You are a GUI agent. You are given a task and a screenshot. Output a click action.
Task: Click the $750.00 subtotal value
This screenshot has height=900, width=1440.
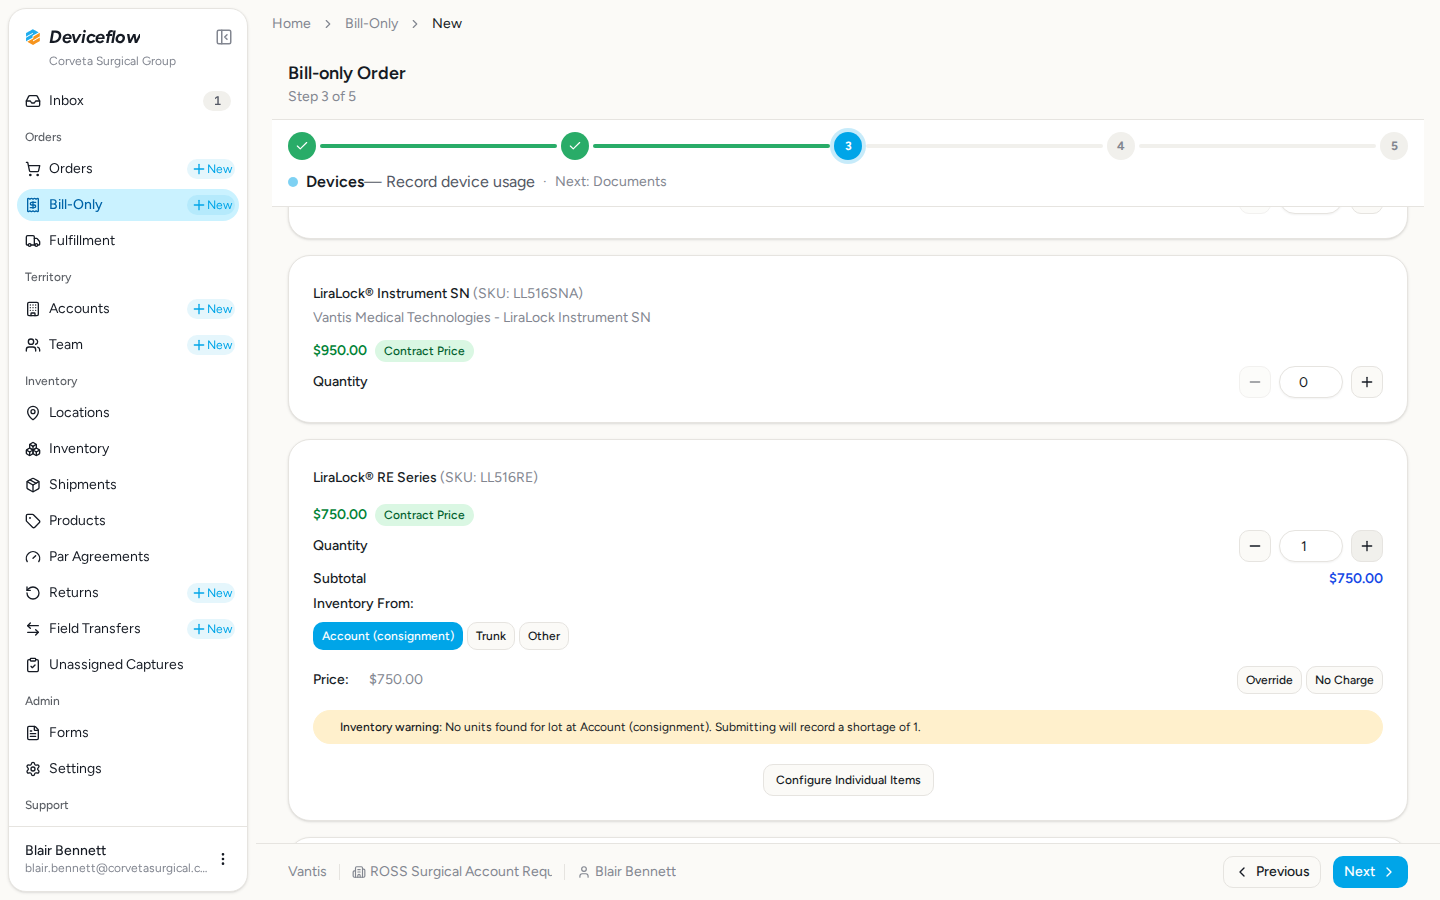point(1356,578)
